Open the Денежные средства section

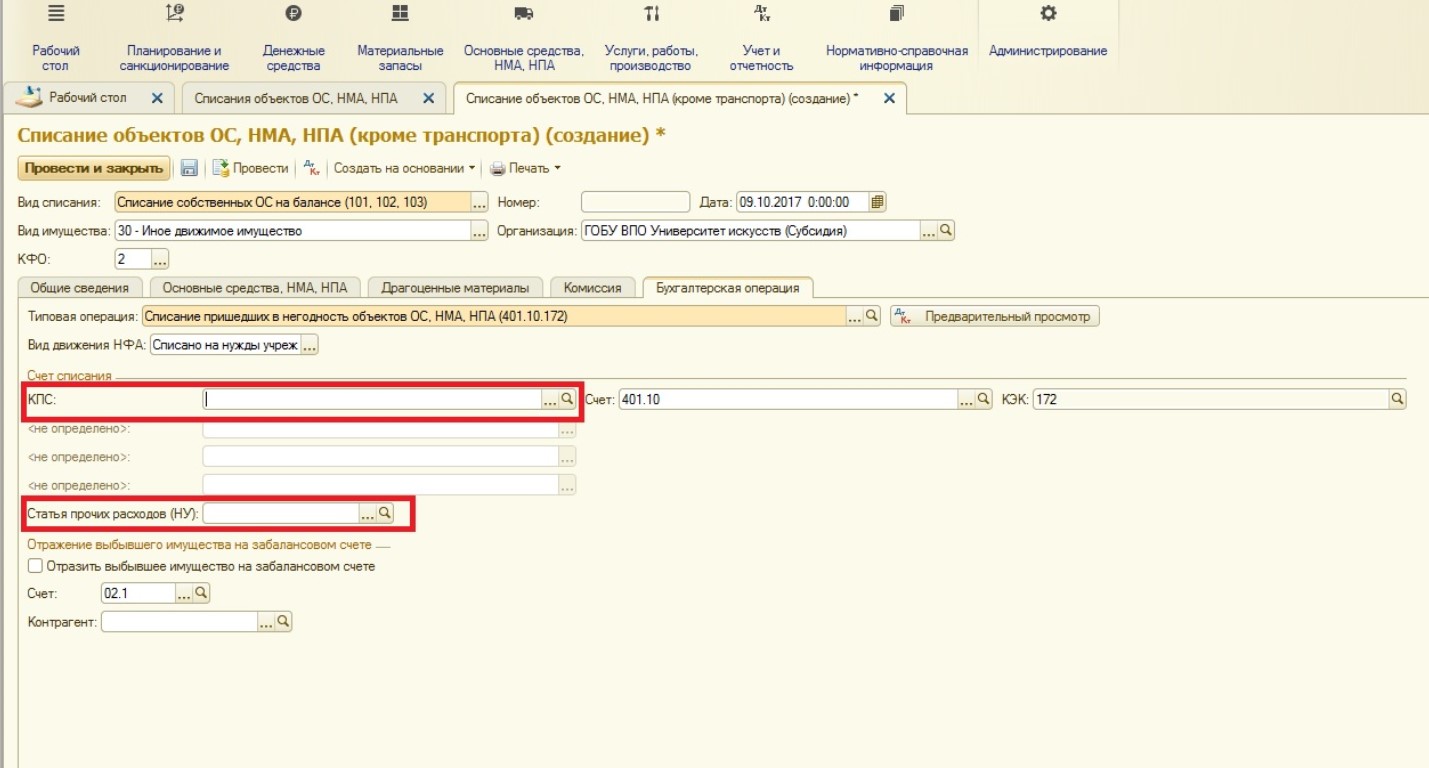point(293,40)
